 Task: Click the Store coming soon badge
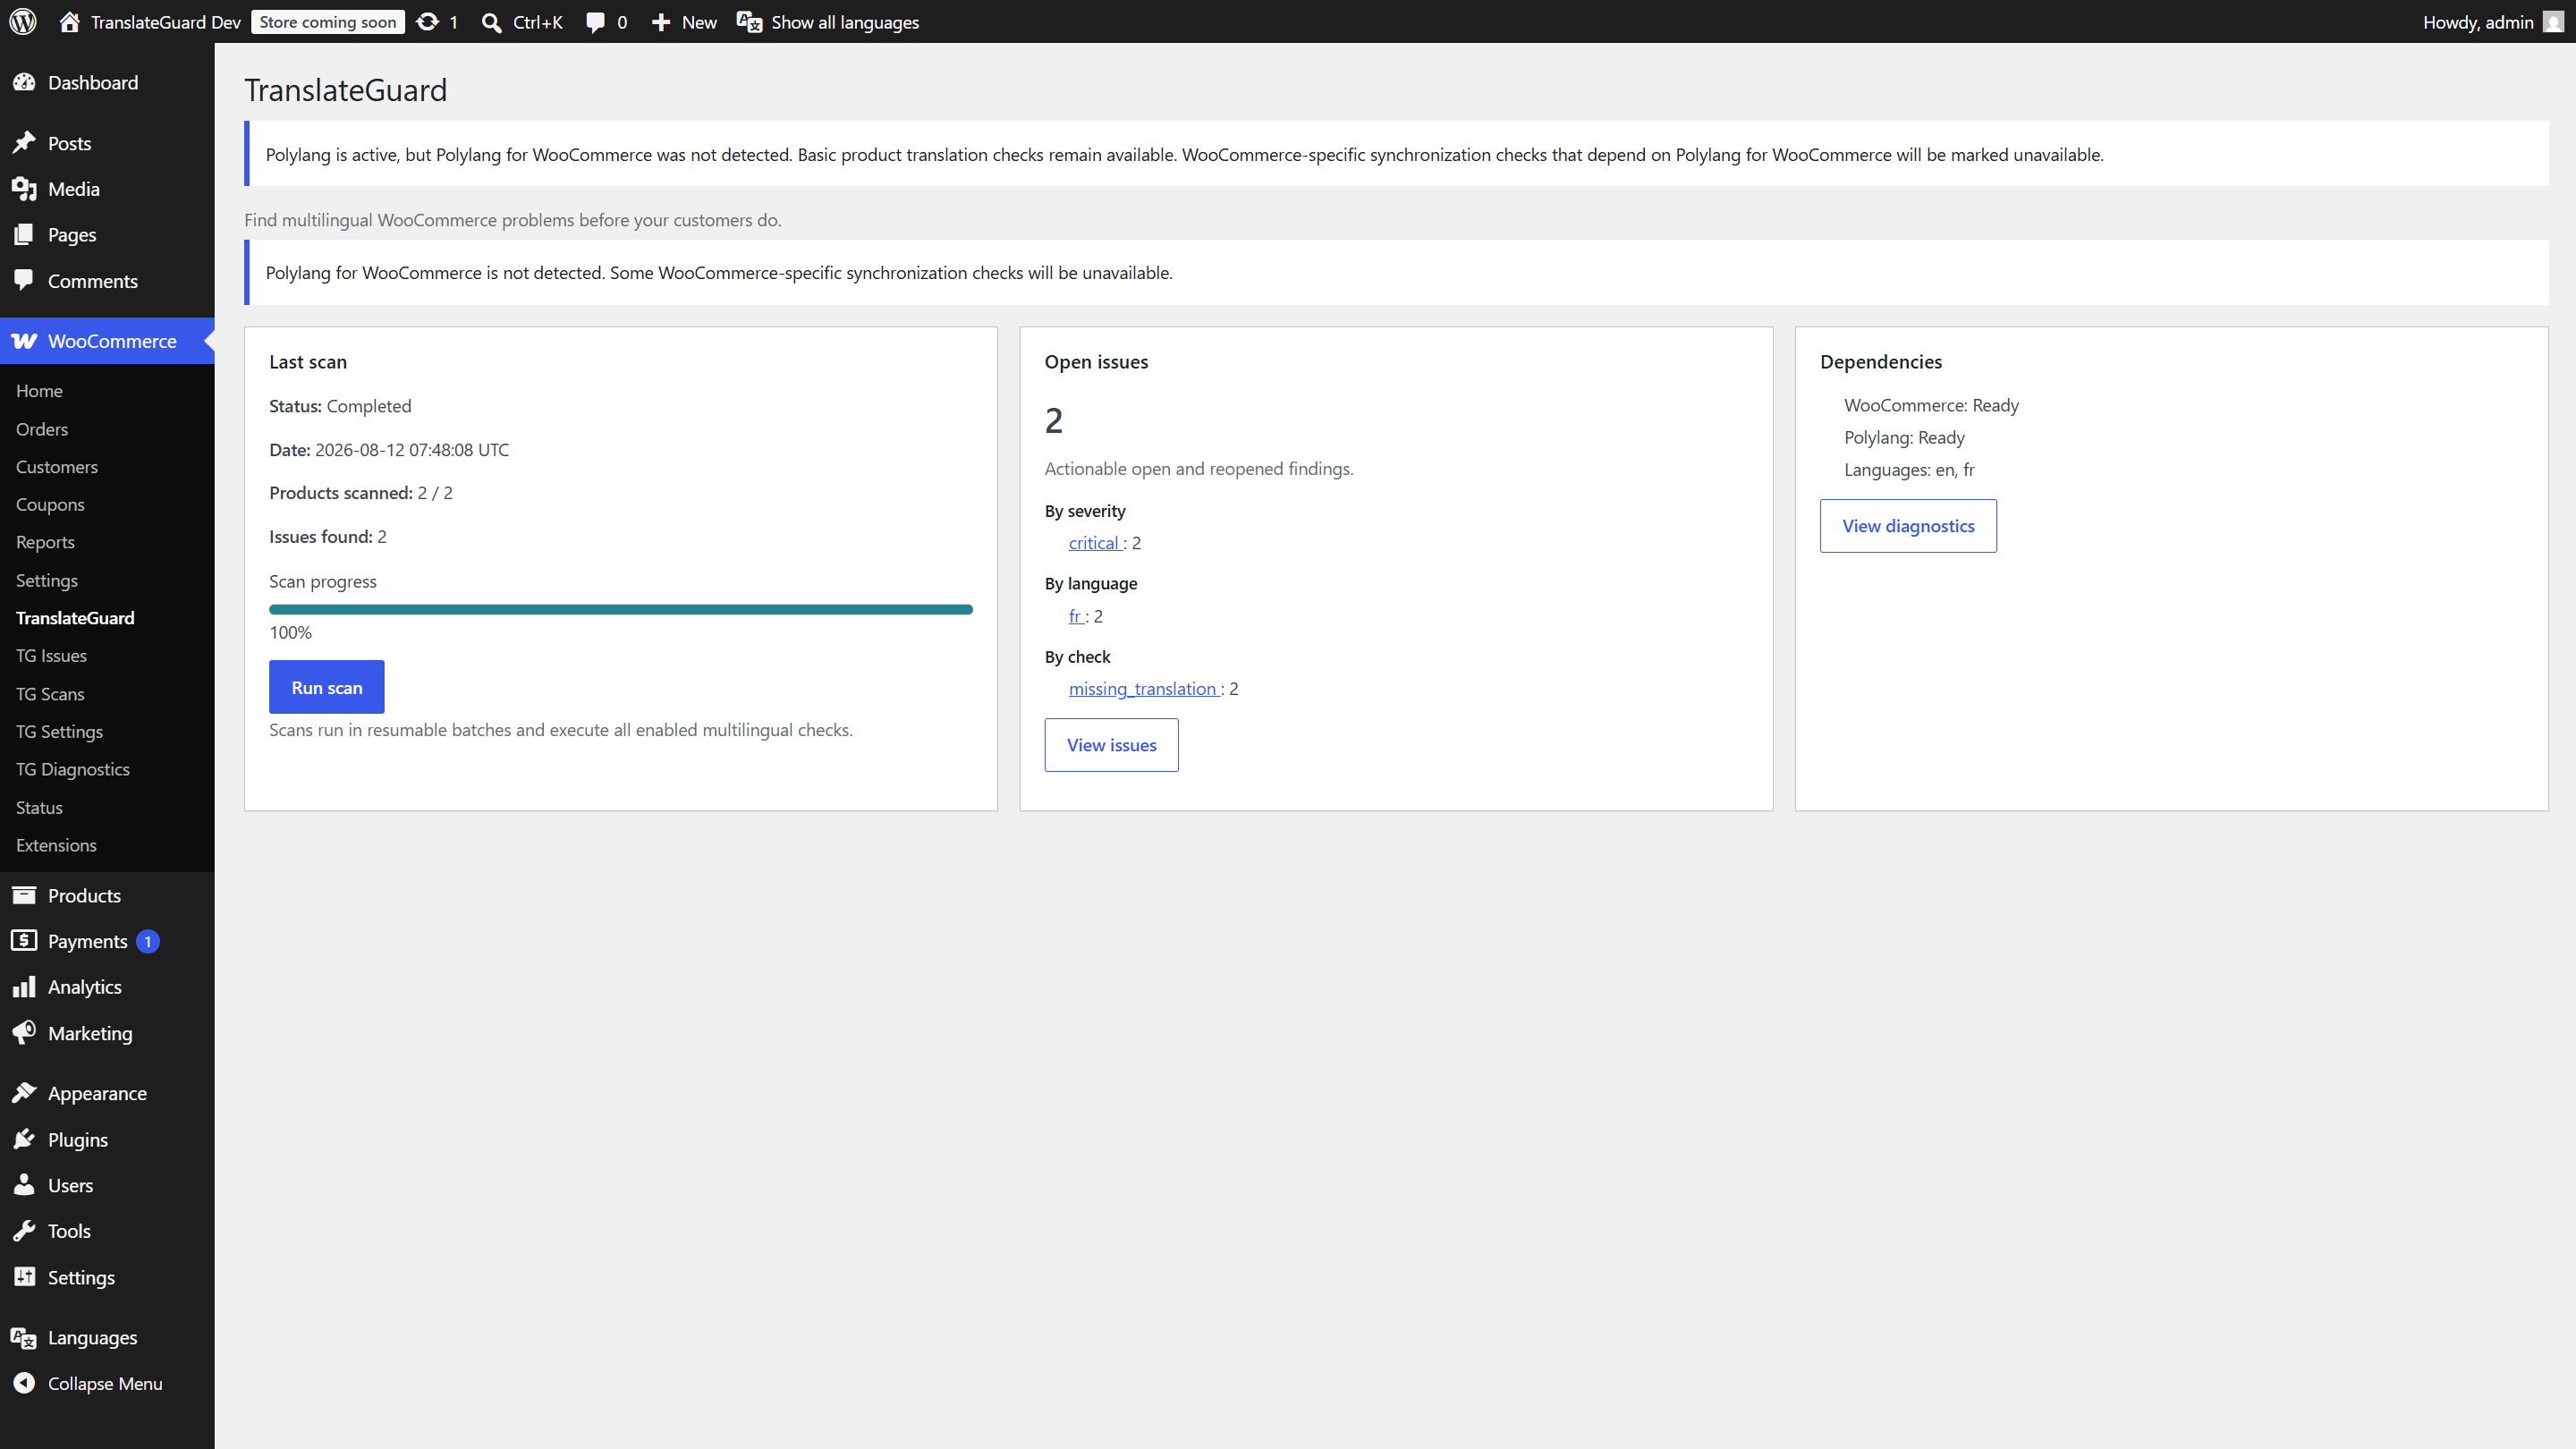pyautogui.click(x=328, y=21)
